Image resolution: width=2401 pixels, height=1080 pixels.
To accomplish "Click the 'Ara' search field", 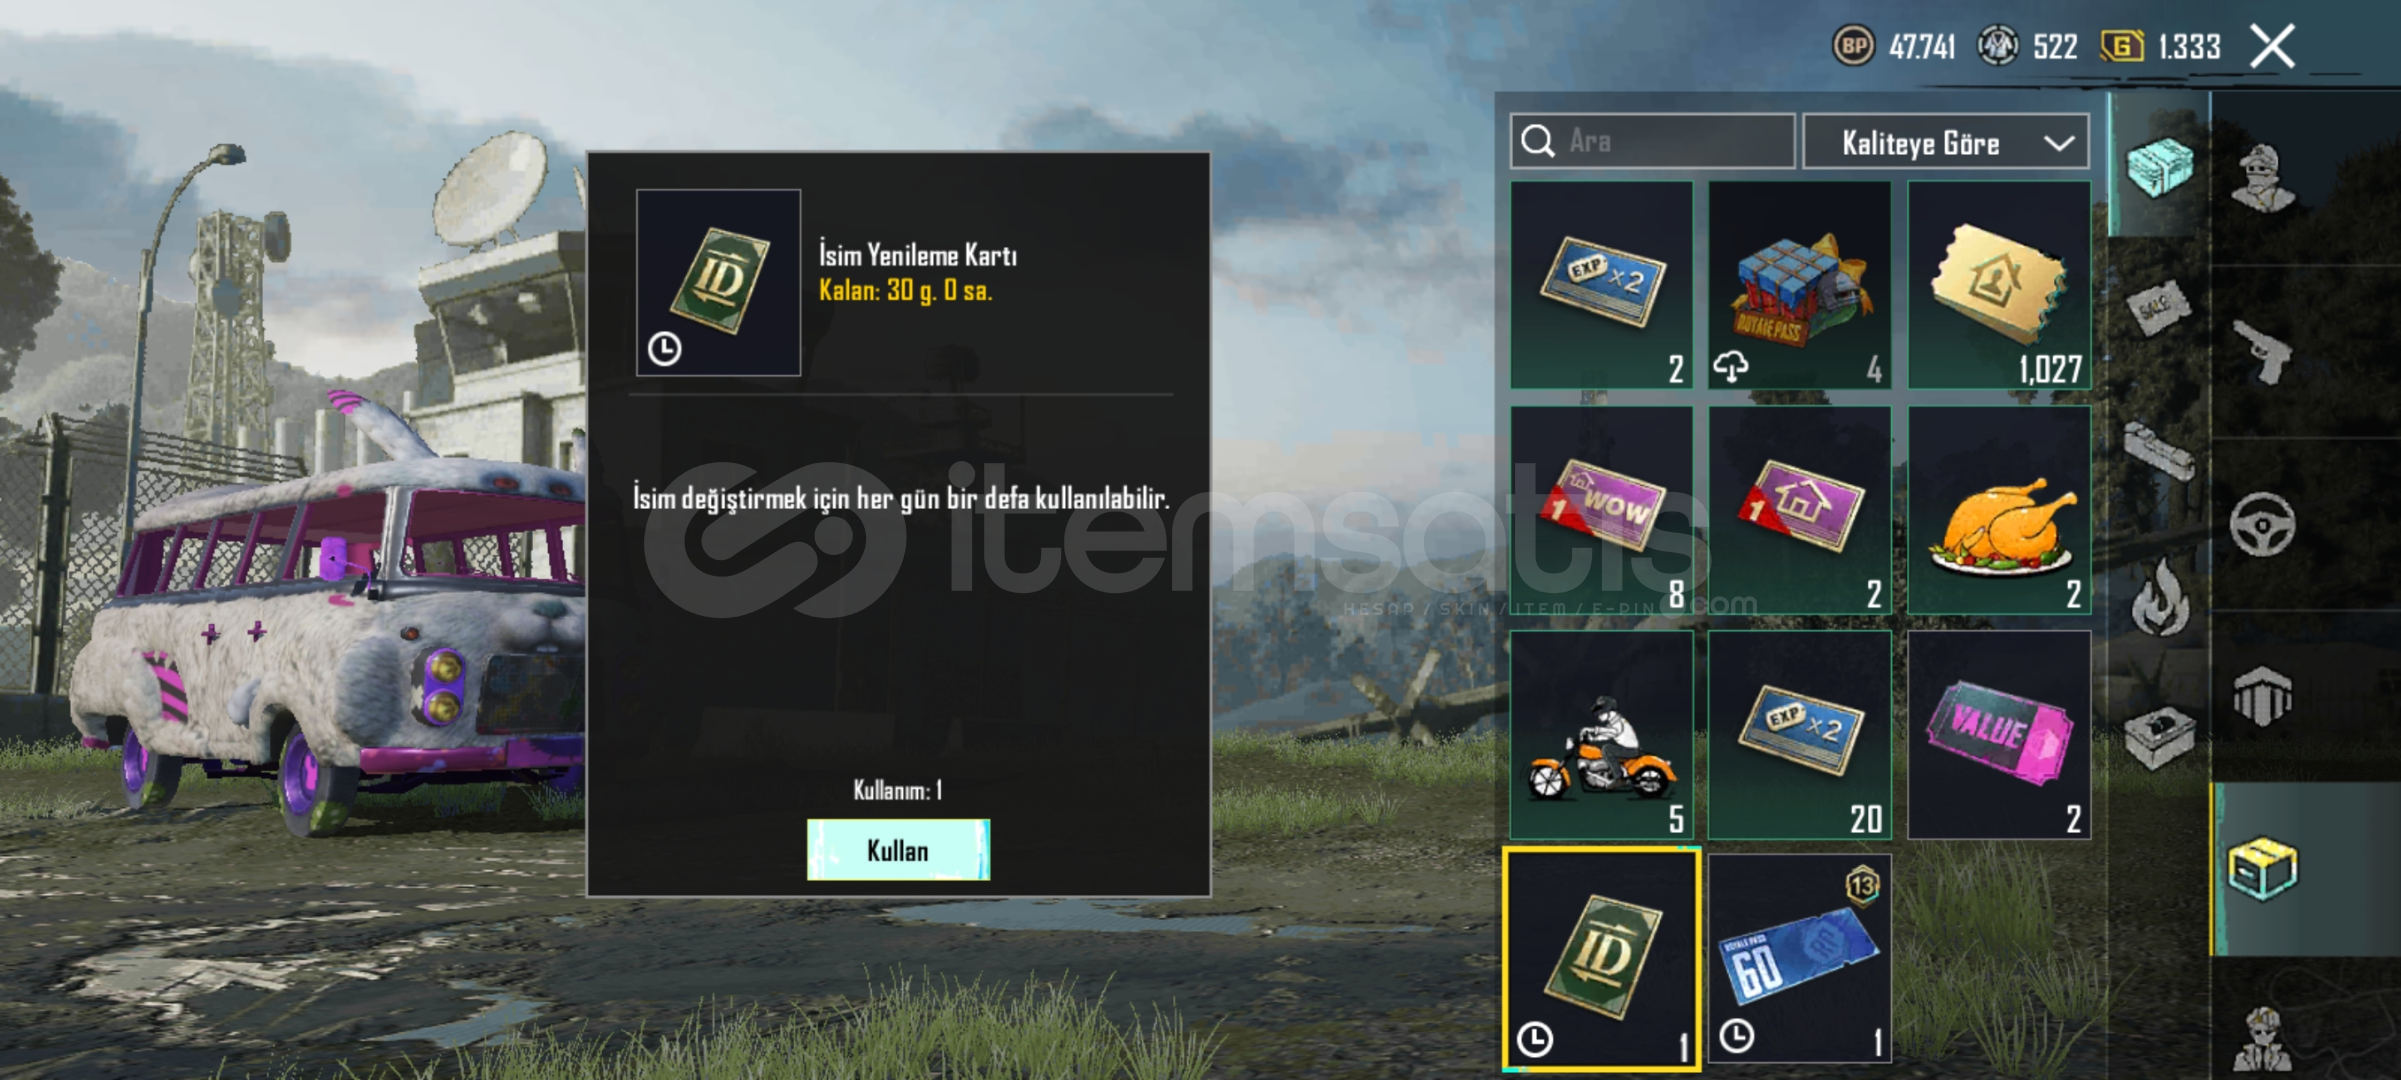I will tap(1653, 142).
